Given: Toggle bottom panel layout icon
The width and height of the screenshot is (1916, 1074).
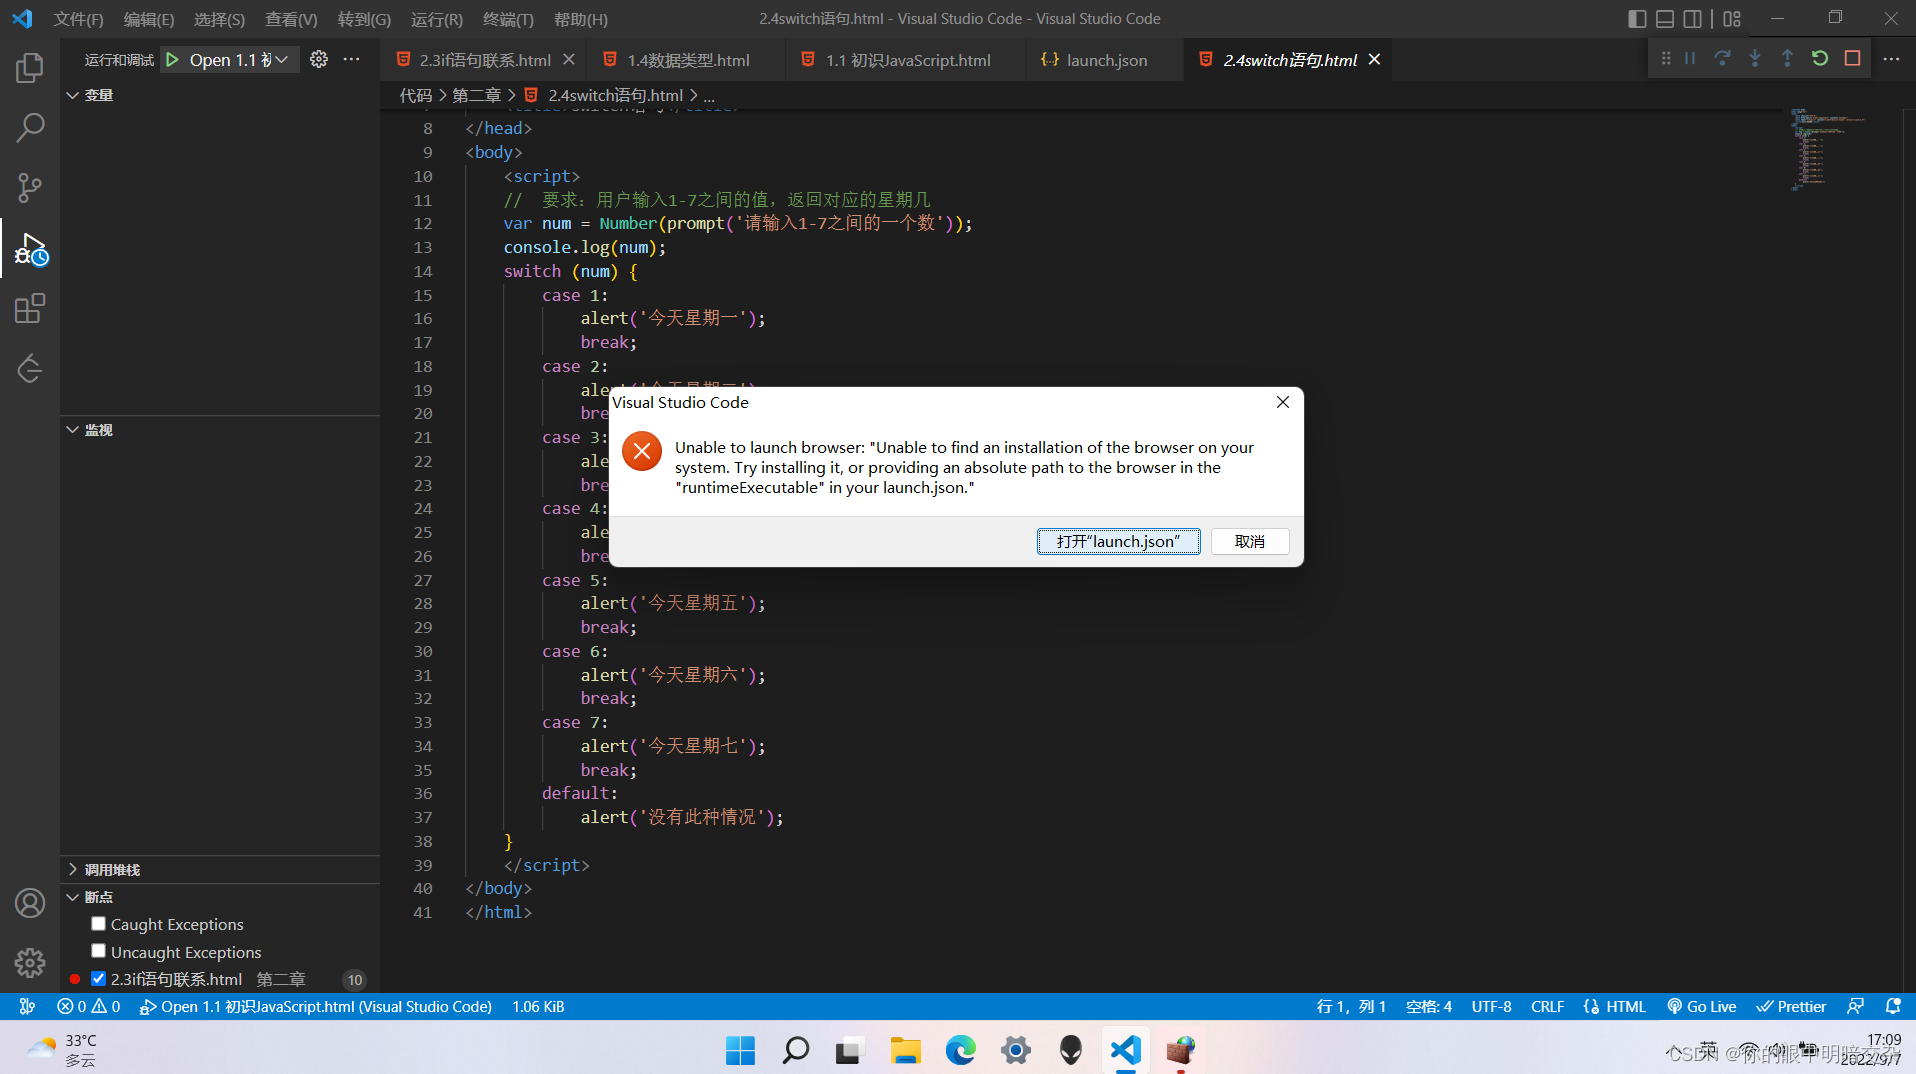Looking at the screenshot, I should [x=1665, y=19].
